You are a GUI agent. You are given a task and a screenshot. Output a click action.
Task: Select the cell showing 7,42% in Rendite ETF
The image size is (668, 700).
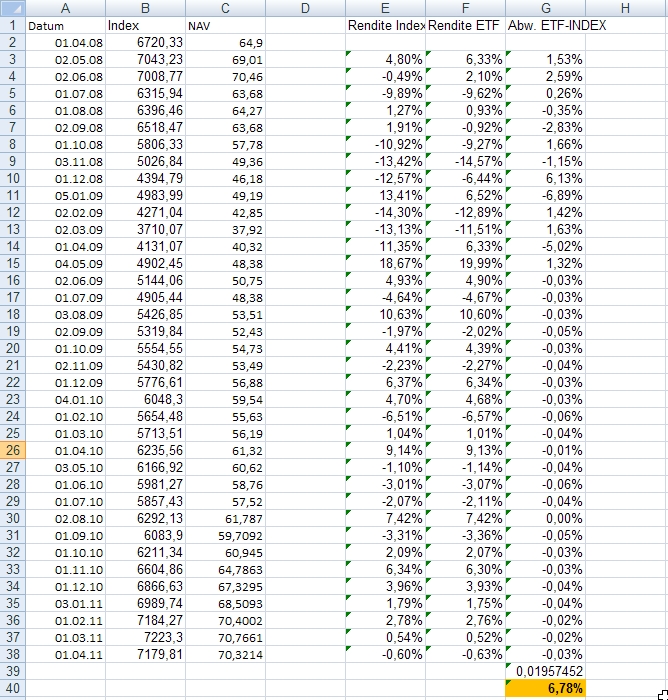[465, 518]
